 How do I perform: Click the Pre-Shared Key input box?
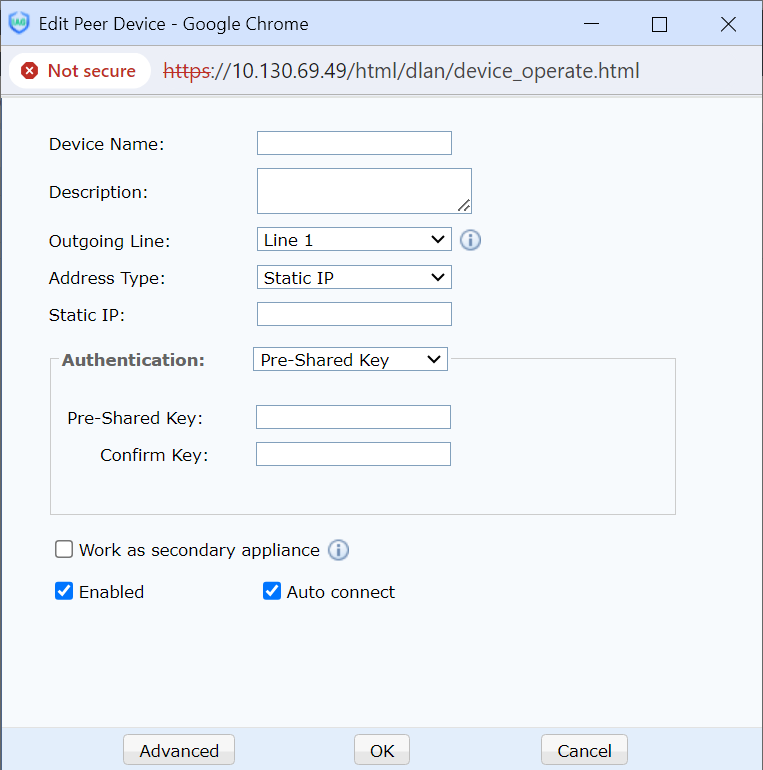point(353,417)
